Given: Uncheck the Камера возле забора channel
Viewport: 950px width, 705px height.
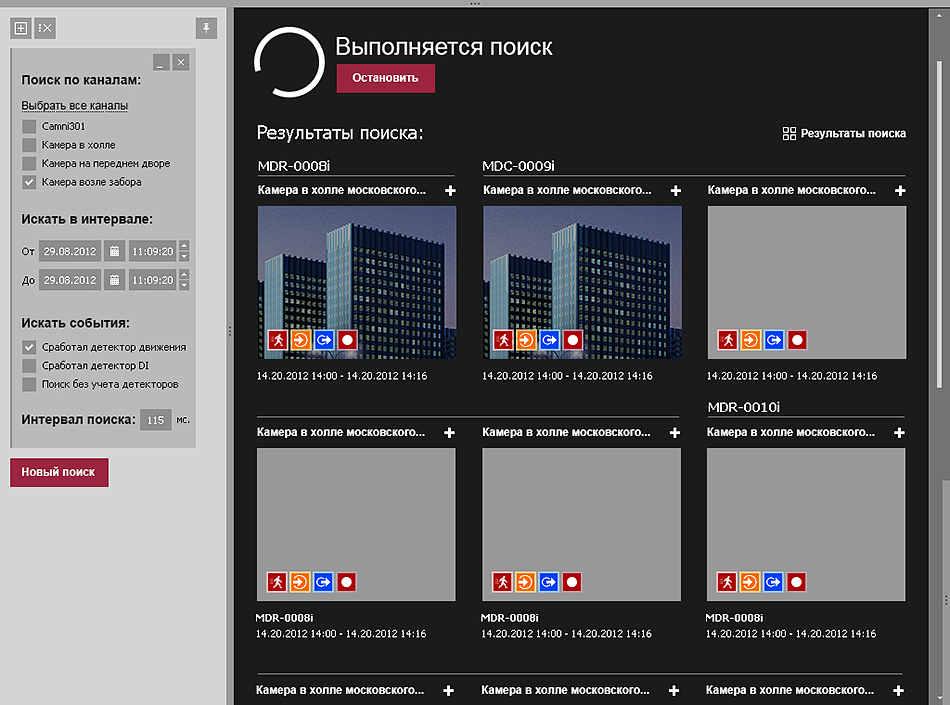Looking at the screenshot, I should pyautogui.click(x=29, y=182).
